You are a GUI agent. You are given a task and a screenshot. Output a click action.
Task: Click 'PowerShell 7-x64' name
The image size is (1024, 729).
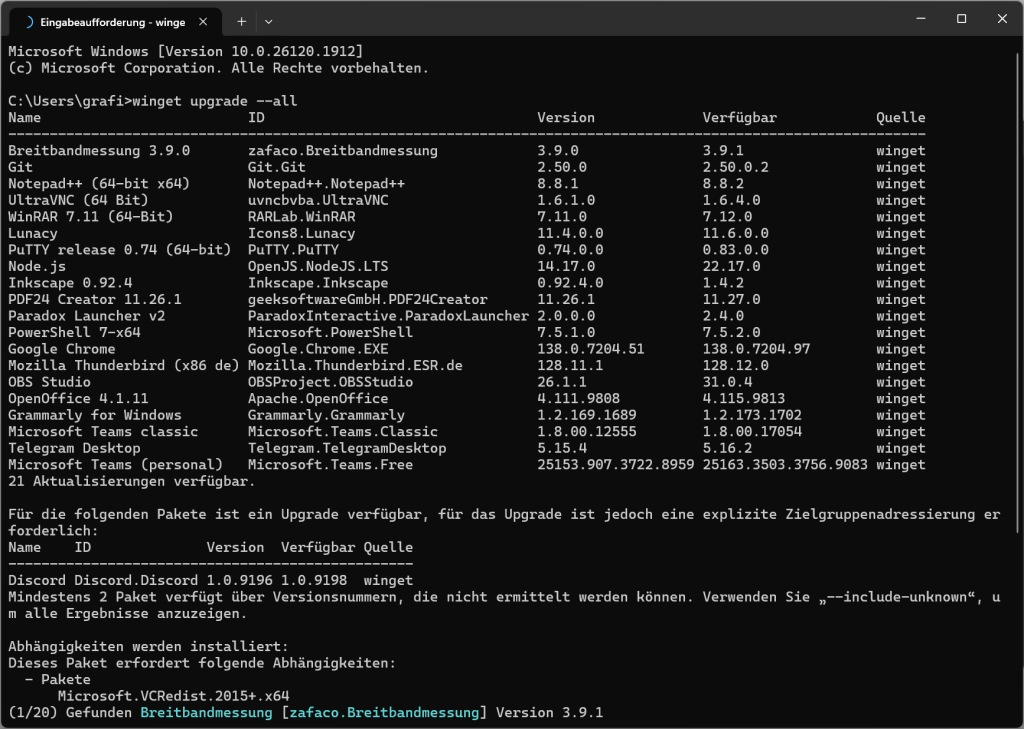point(74,332)
